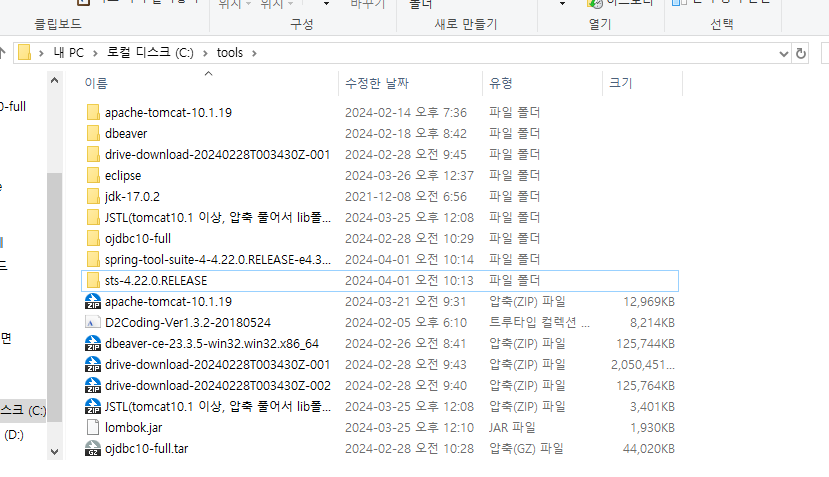Click the D2Coding-Ver1.3.2-20180524 file name

(188, 323)
